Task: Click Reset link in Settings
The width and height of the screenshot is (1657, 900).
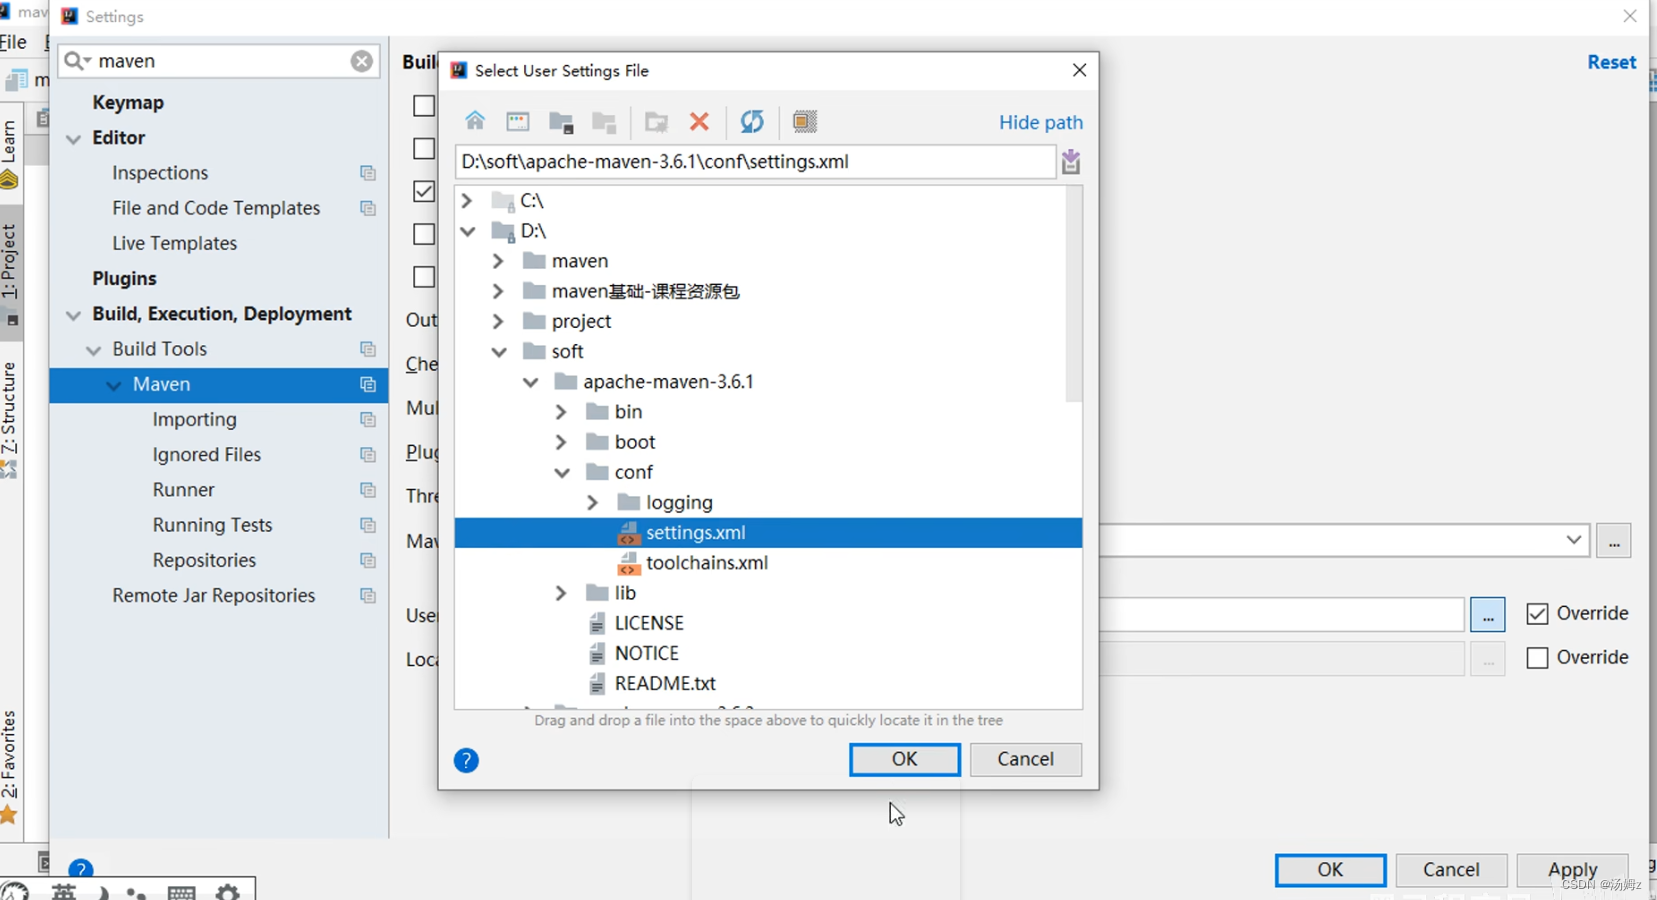Action: point(1611,62)
